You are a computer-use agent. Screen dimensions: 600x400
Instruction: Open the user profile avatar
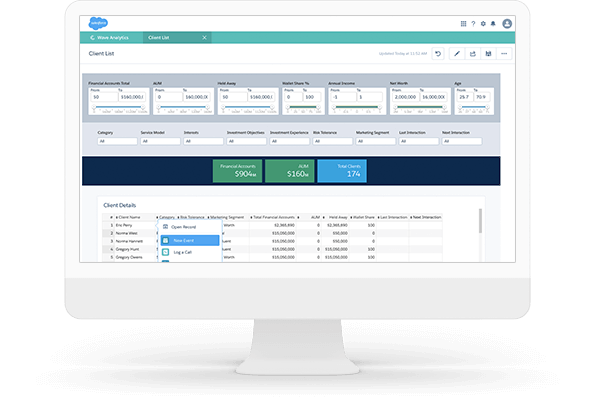tap(507, 23)
